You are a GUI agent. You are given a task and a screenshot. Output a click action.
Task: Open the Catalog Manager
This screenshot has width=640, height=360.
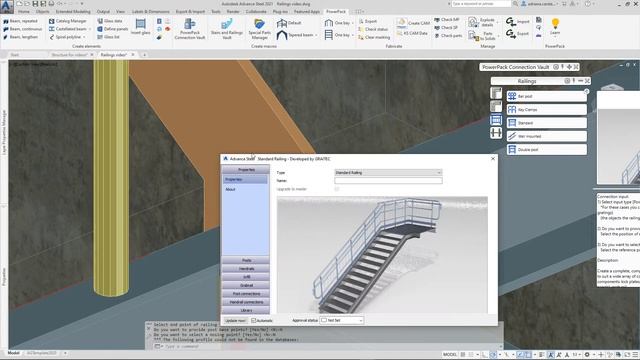pyautogui.click(x=67, y=21)
